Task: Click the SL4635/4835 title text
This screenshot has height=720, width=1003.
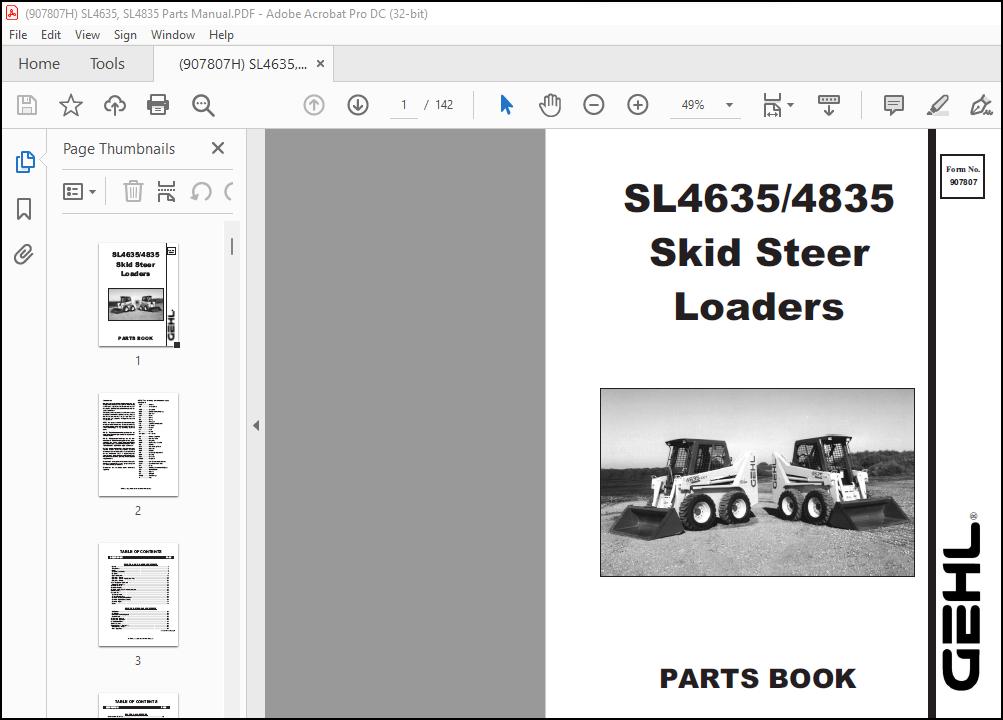Action: tap(759, 198)
